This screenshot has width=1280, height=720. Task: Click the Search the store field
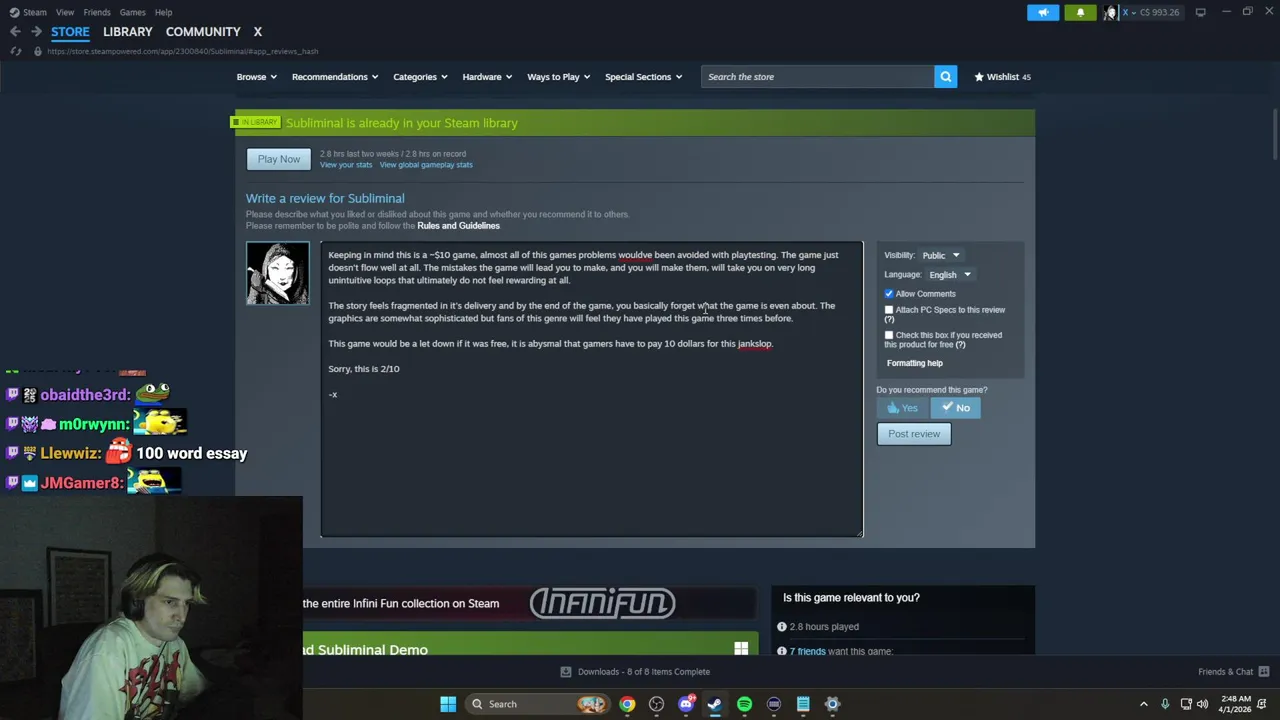(x=817, y=77)
